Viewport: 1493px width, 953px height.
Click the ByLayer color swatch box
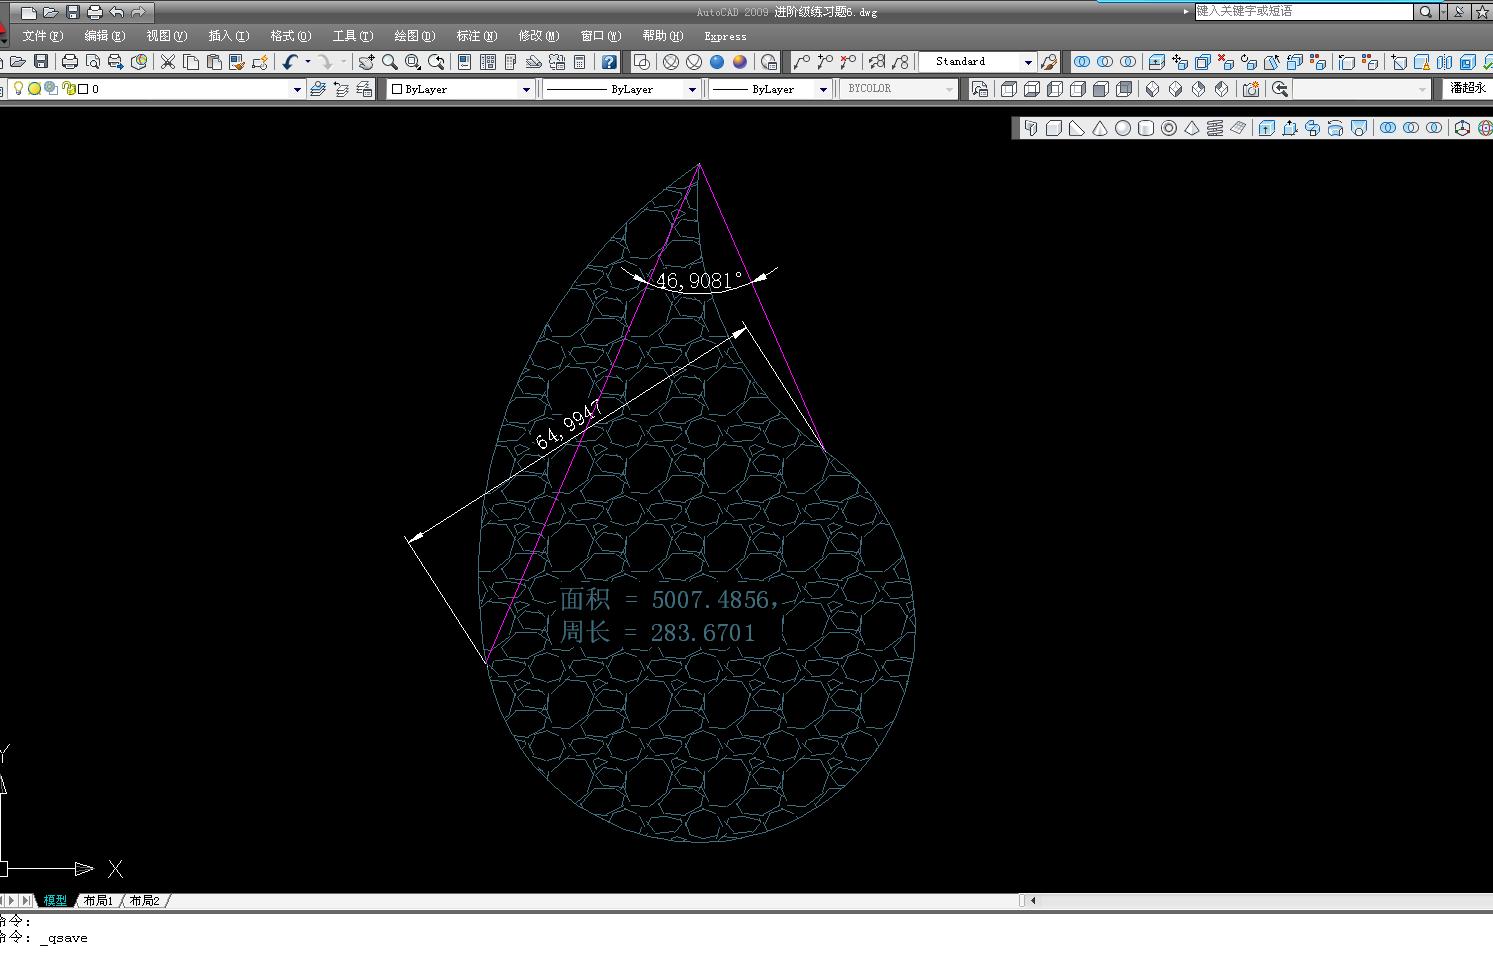397,89
